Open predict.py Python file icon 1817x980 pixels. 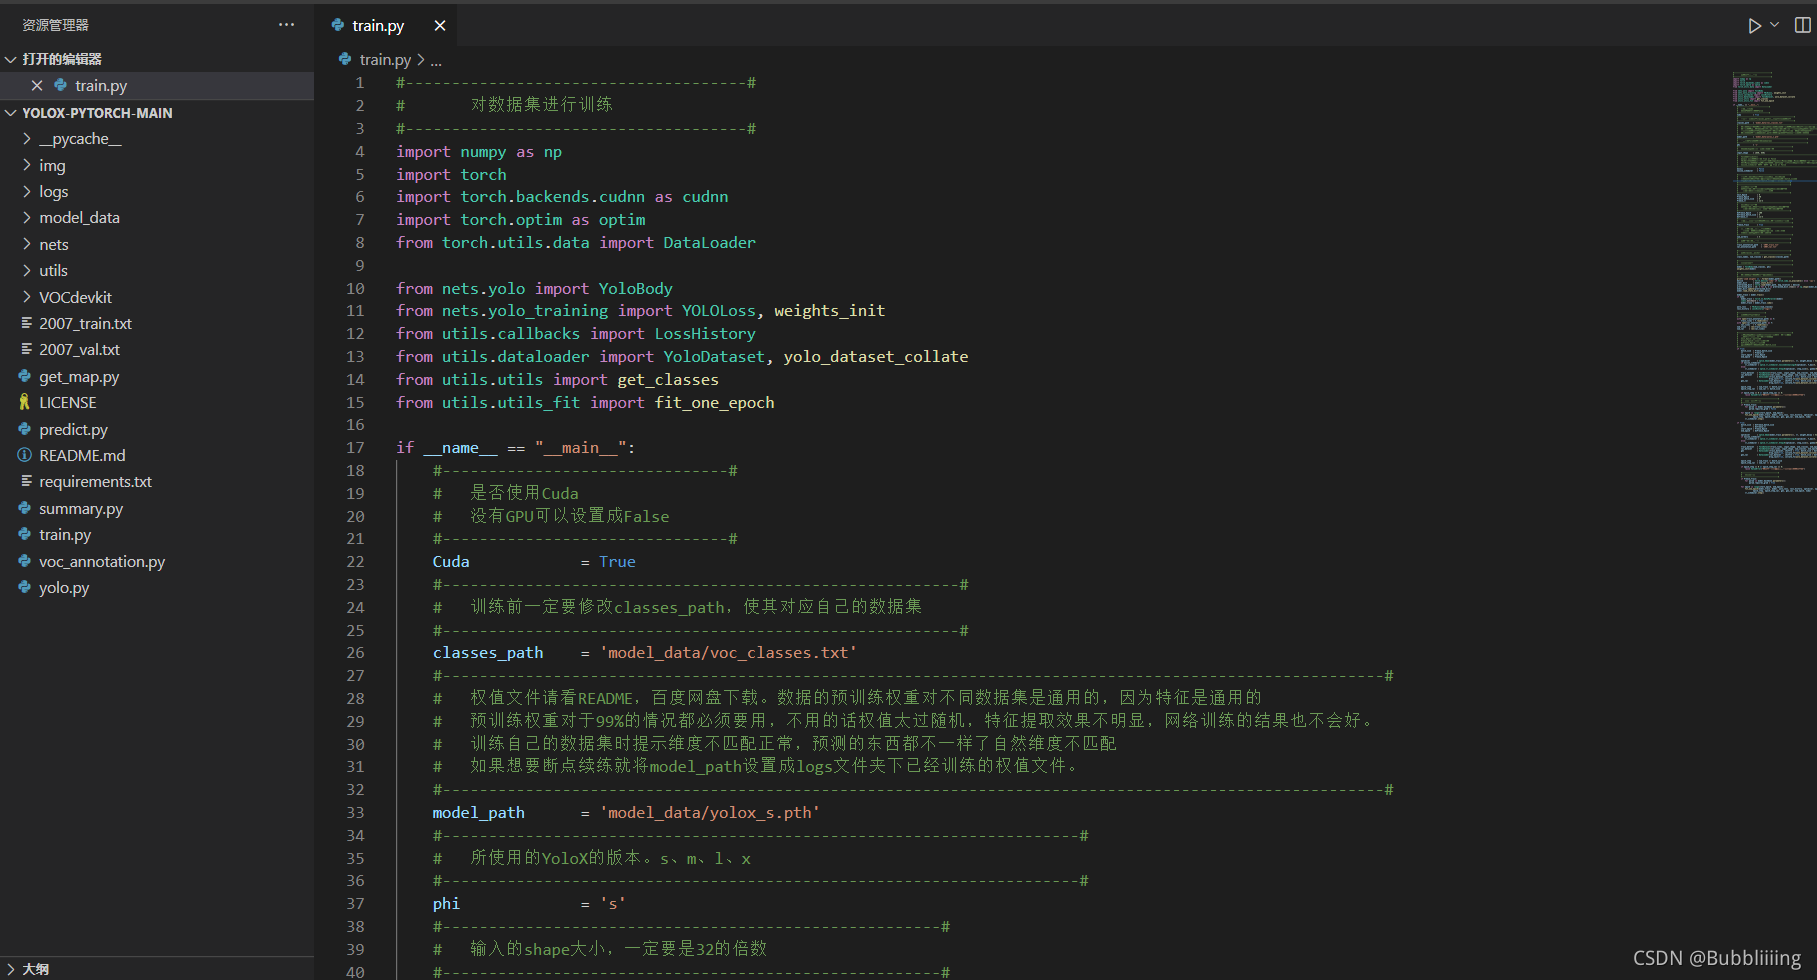click(x=25, y=429)
